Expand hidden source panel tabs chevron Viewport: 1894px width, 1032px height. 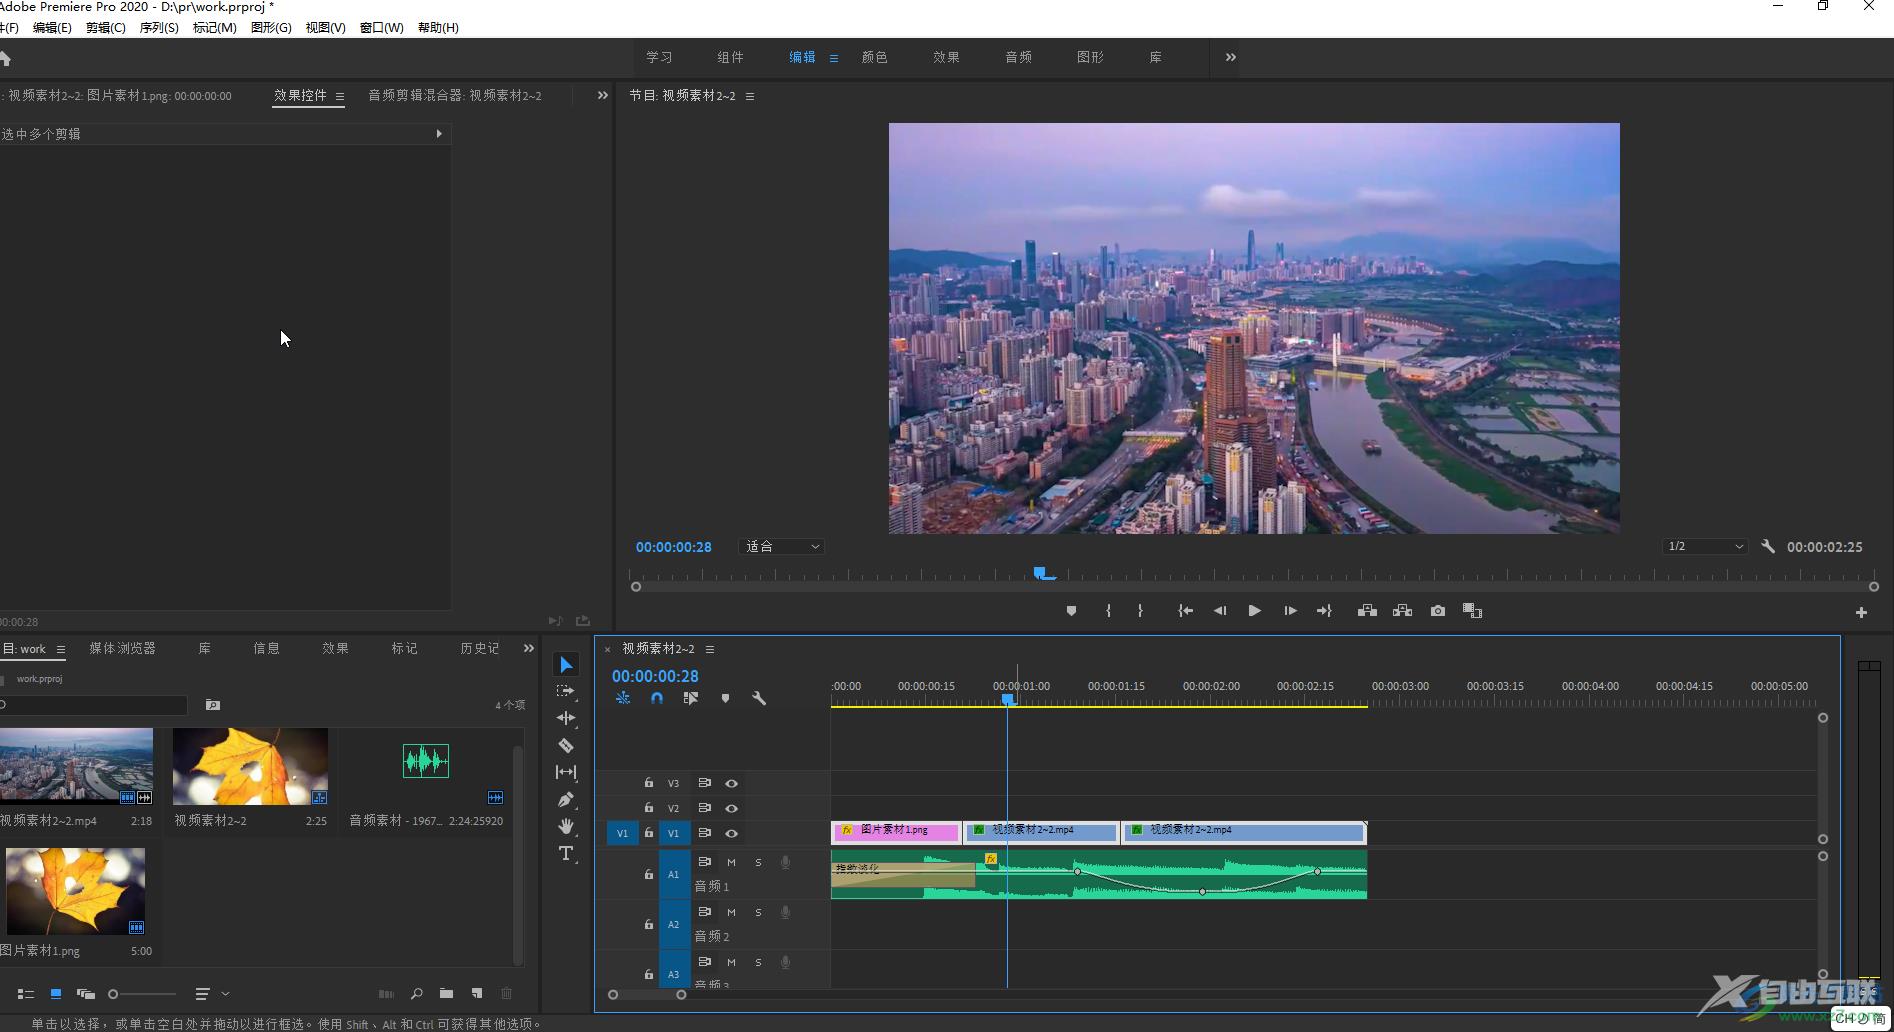coord(602,96)
